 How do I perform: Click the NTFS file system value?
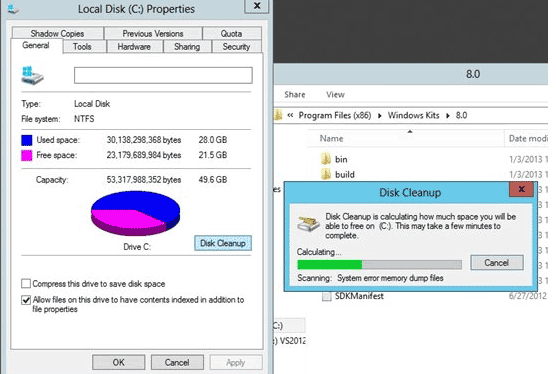(84, 119)
